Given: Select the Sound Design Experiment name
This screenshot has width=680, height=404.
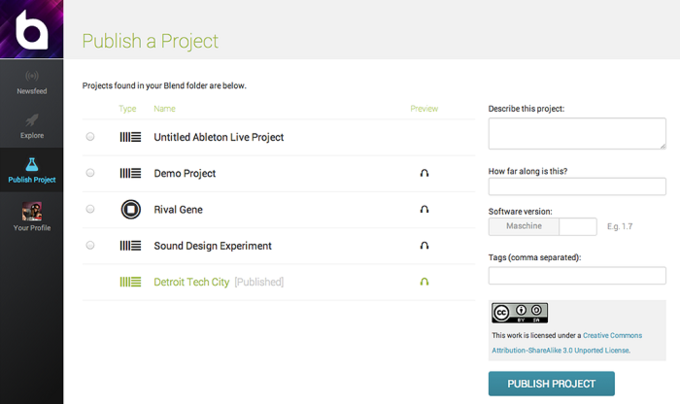Looking at the screenshot, I should 212,246.
